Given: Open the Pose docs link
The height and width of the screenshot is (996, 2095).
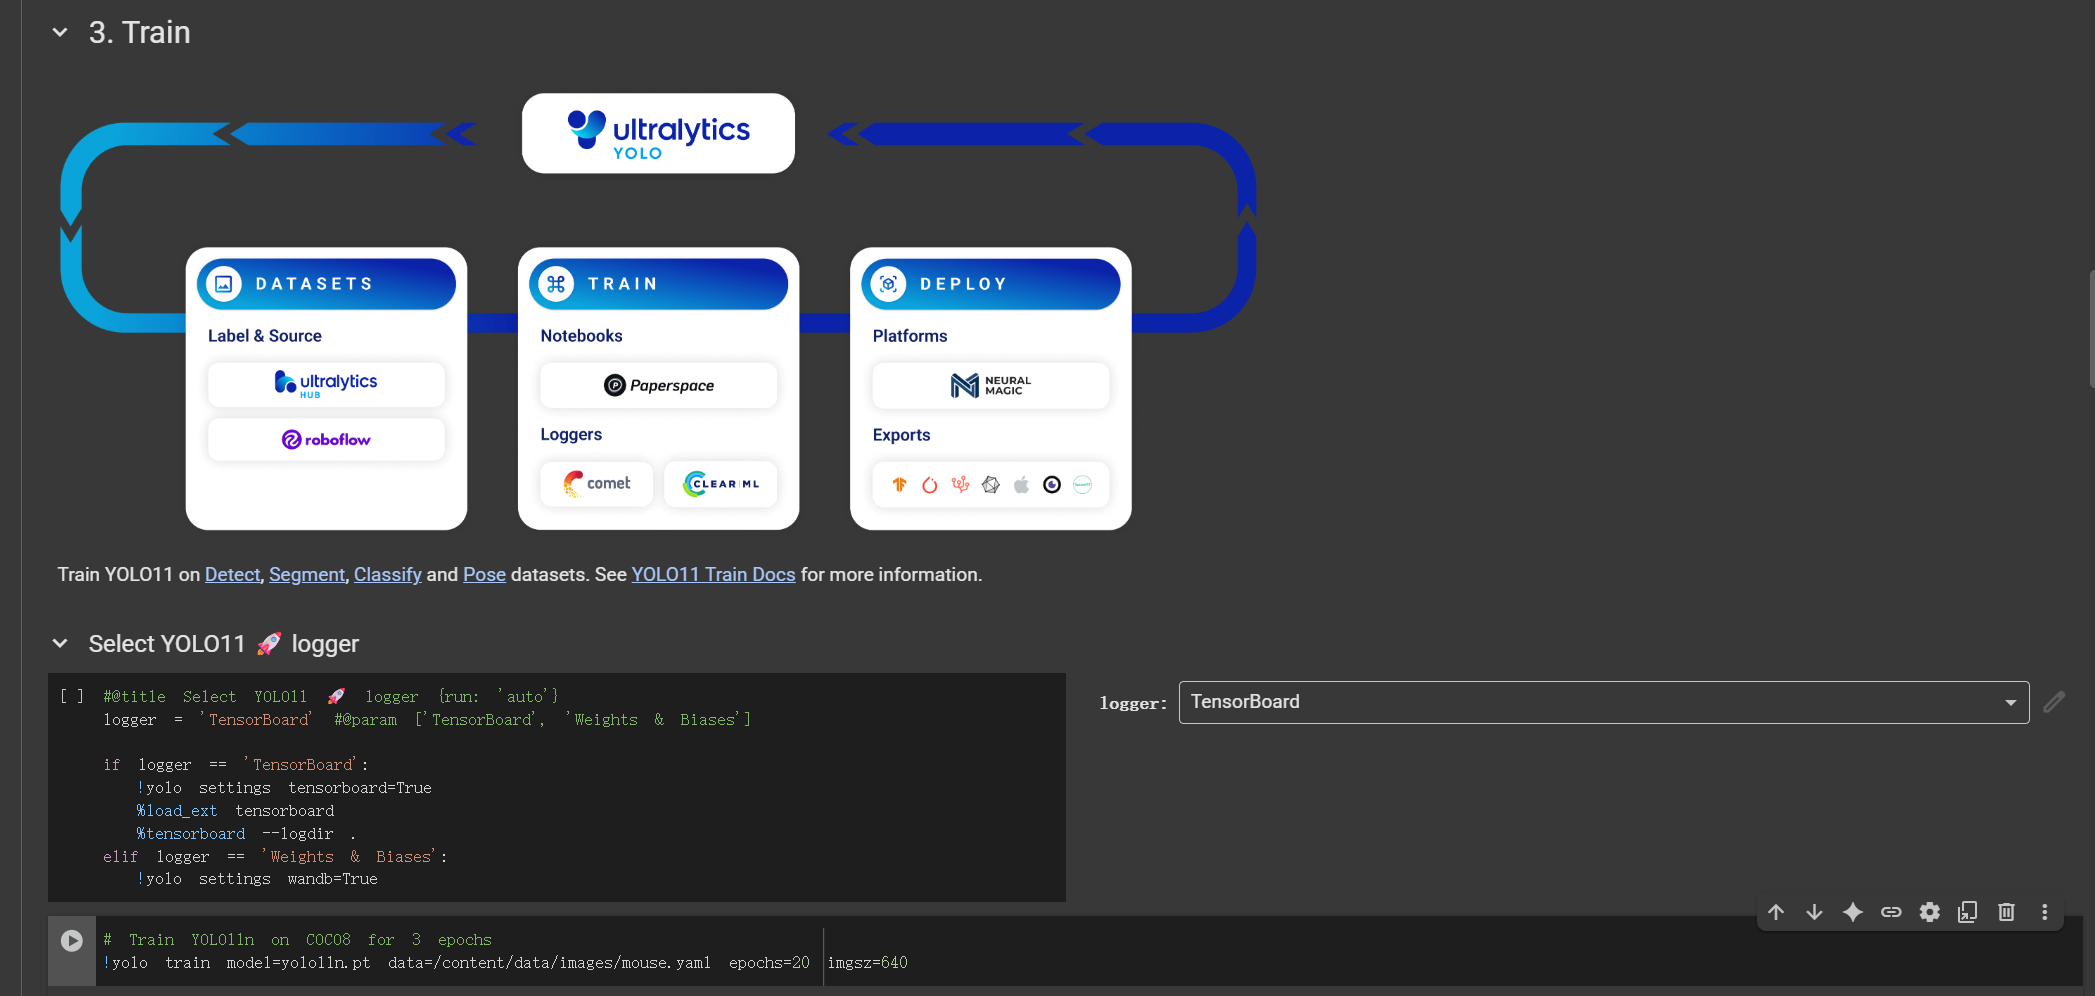Looking at the screenshot, I should pos(484,575).
